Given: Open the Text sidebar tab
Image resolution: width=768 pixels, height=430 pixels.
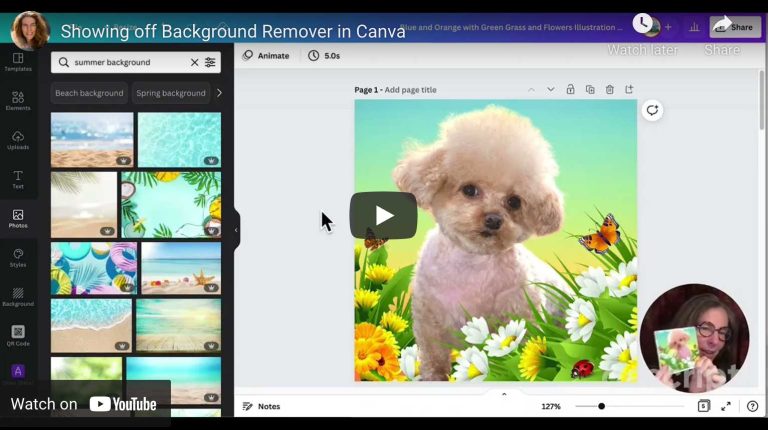Looking at the screenshot, I should (18, 179).
